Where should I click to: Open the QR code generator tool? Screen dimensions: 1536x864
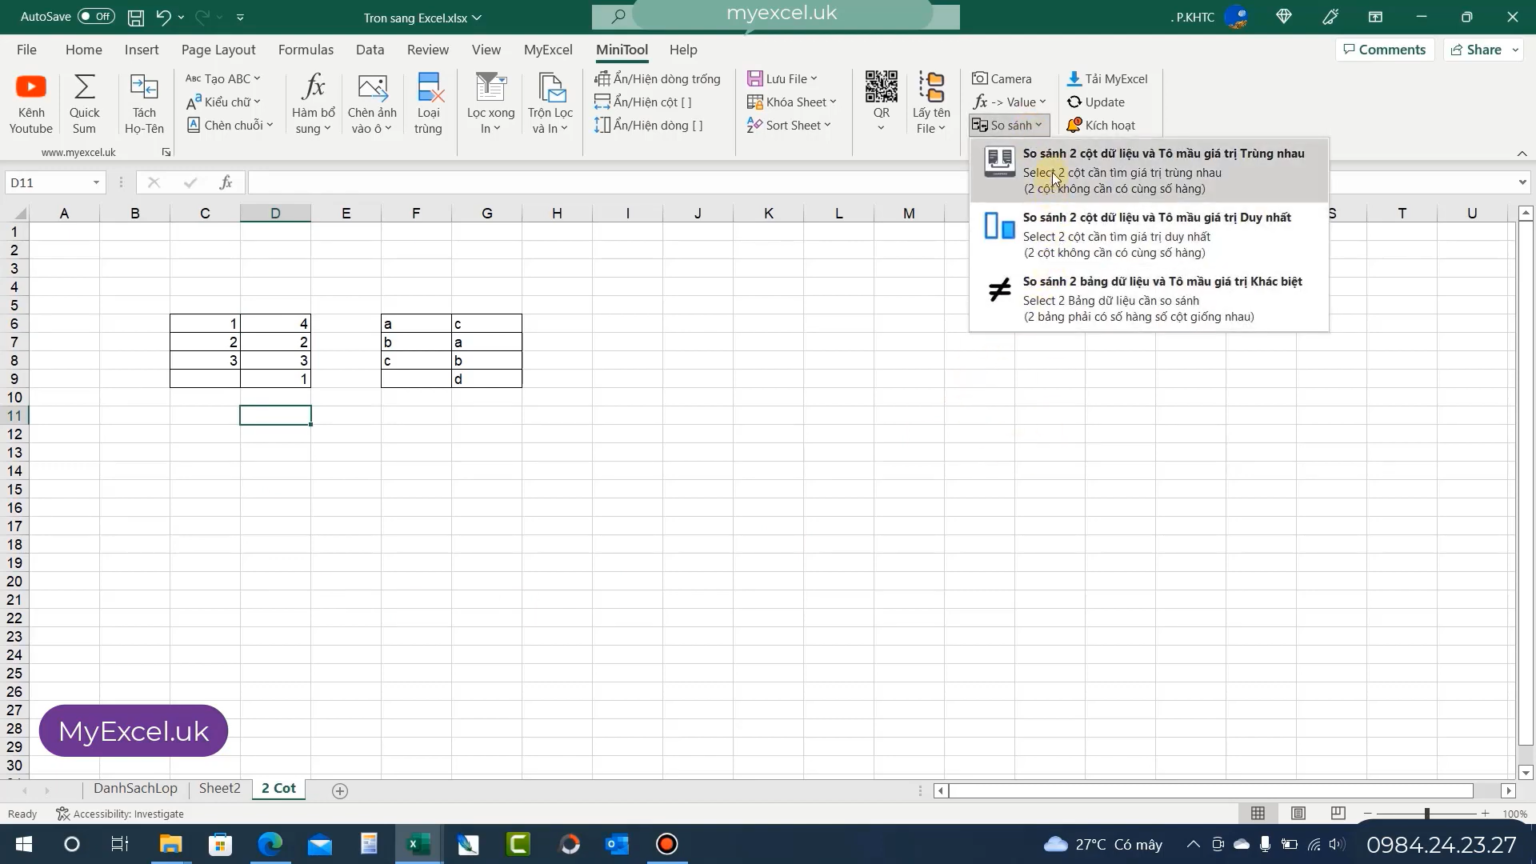881,100
